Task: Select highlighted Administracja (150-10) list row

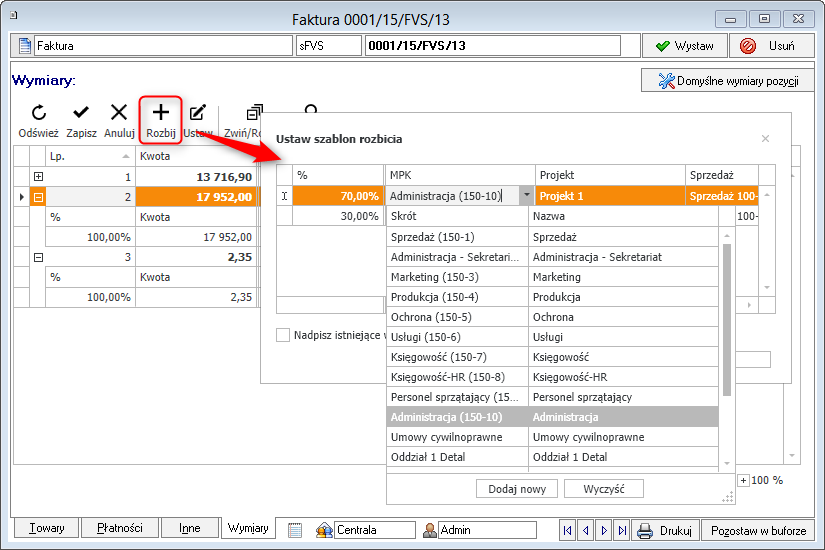Action: click(552, 417)
